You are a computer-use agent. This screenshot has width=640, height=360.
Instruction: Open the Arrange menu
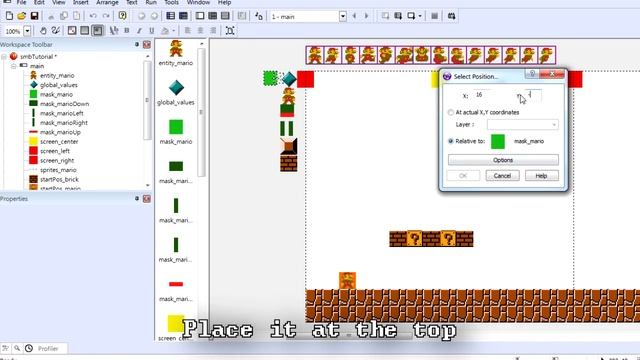pyautogui.click(x=107, y=2)
